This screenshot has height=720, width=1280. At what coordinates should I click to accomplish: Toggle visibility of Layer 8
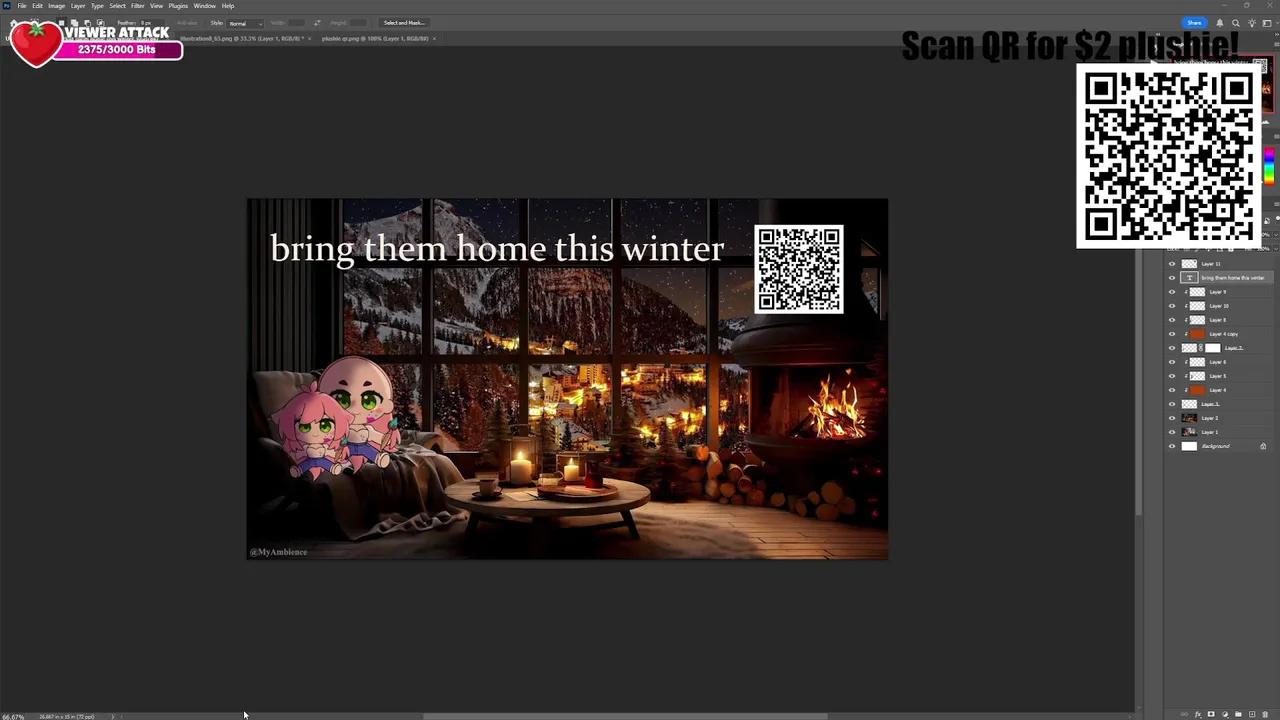pos(1172,320)
